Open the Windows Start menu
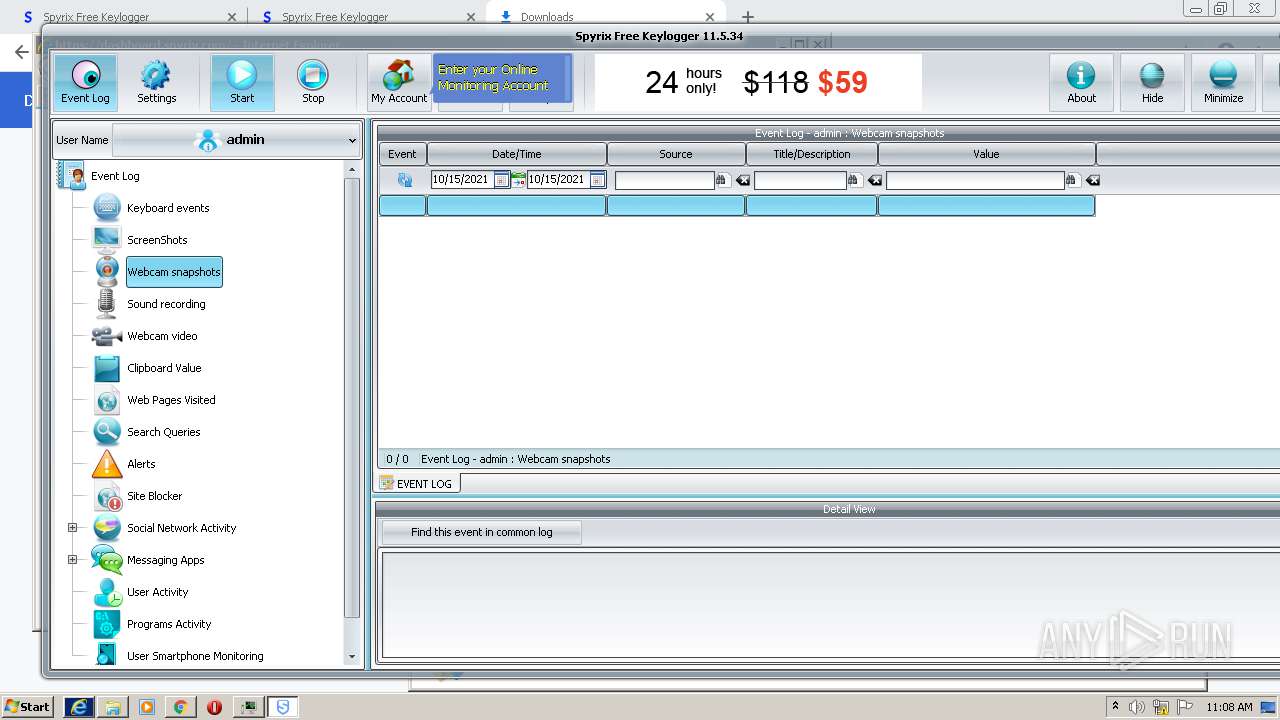 (27, 706)
